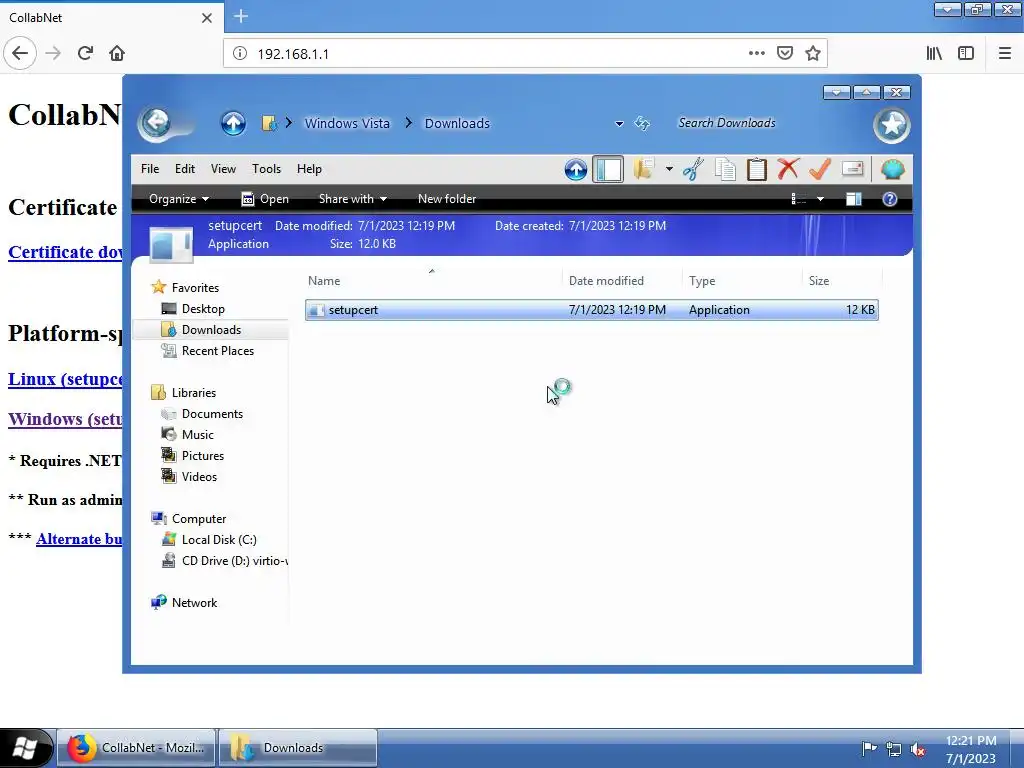The image size is (1024, 768).
Task: Click the Firefox home button
Action: click(x=117, y=53)
